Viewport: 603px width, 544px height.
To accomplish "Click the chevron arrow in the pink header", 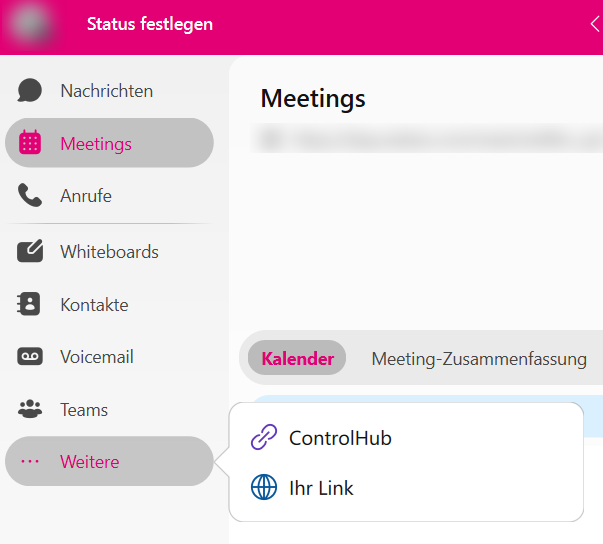I will [595, 25].
